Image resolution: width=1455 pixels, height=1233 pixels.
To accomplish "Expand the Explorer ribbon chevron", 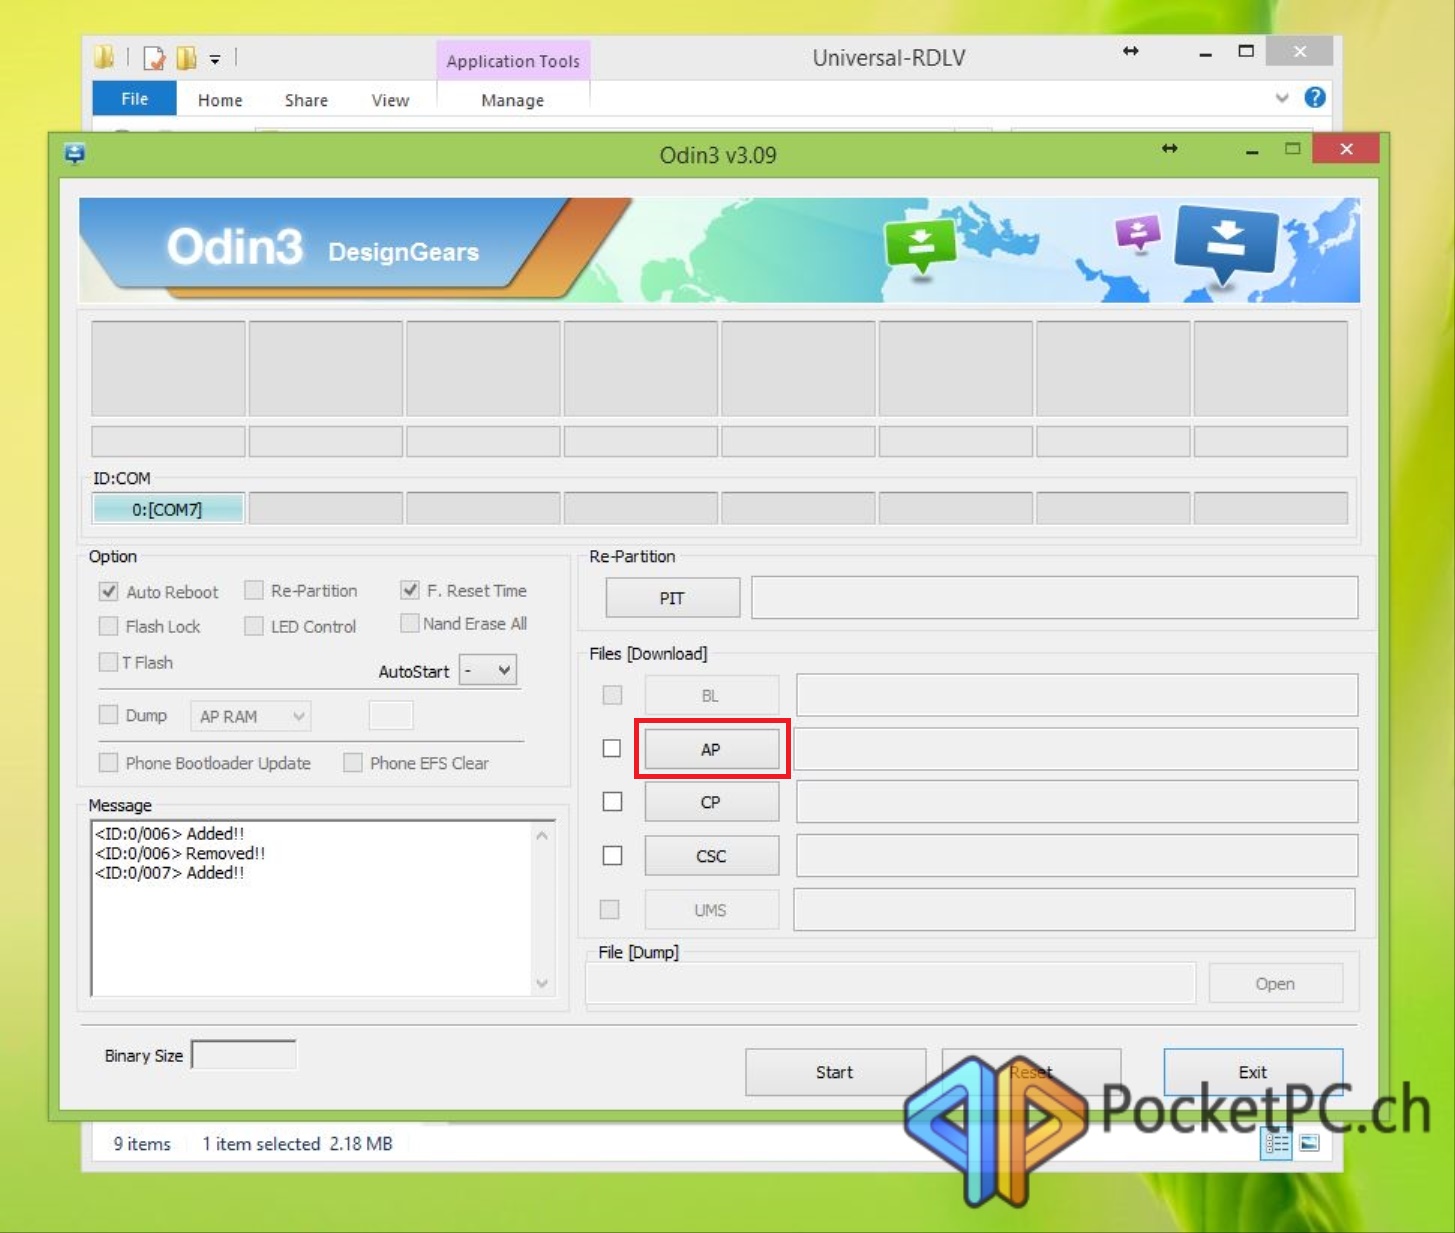I will pyautogui.click(x=1282, y=98).
